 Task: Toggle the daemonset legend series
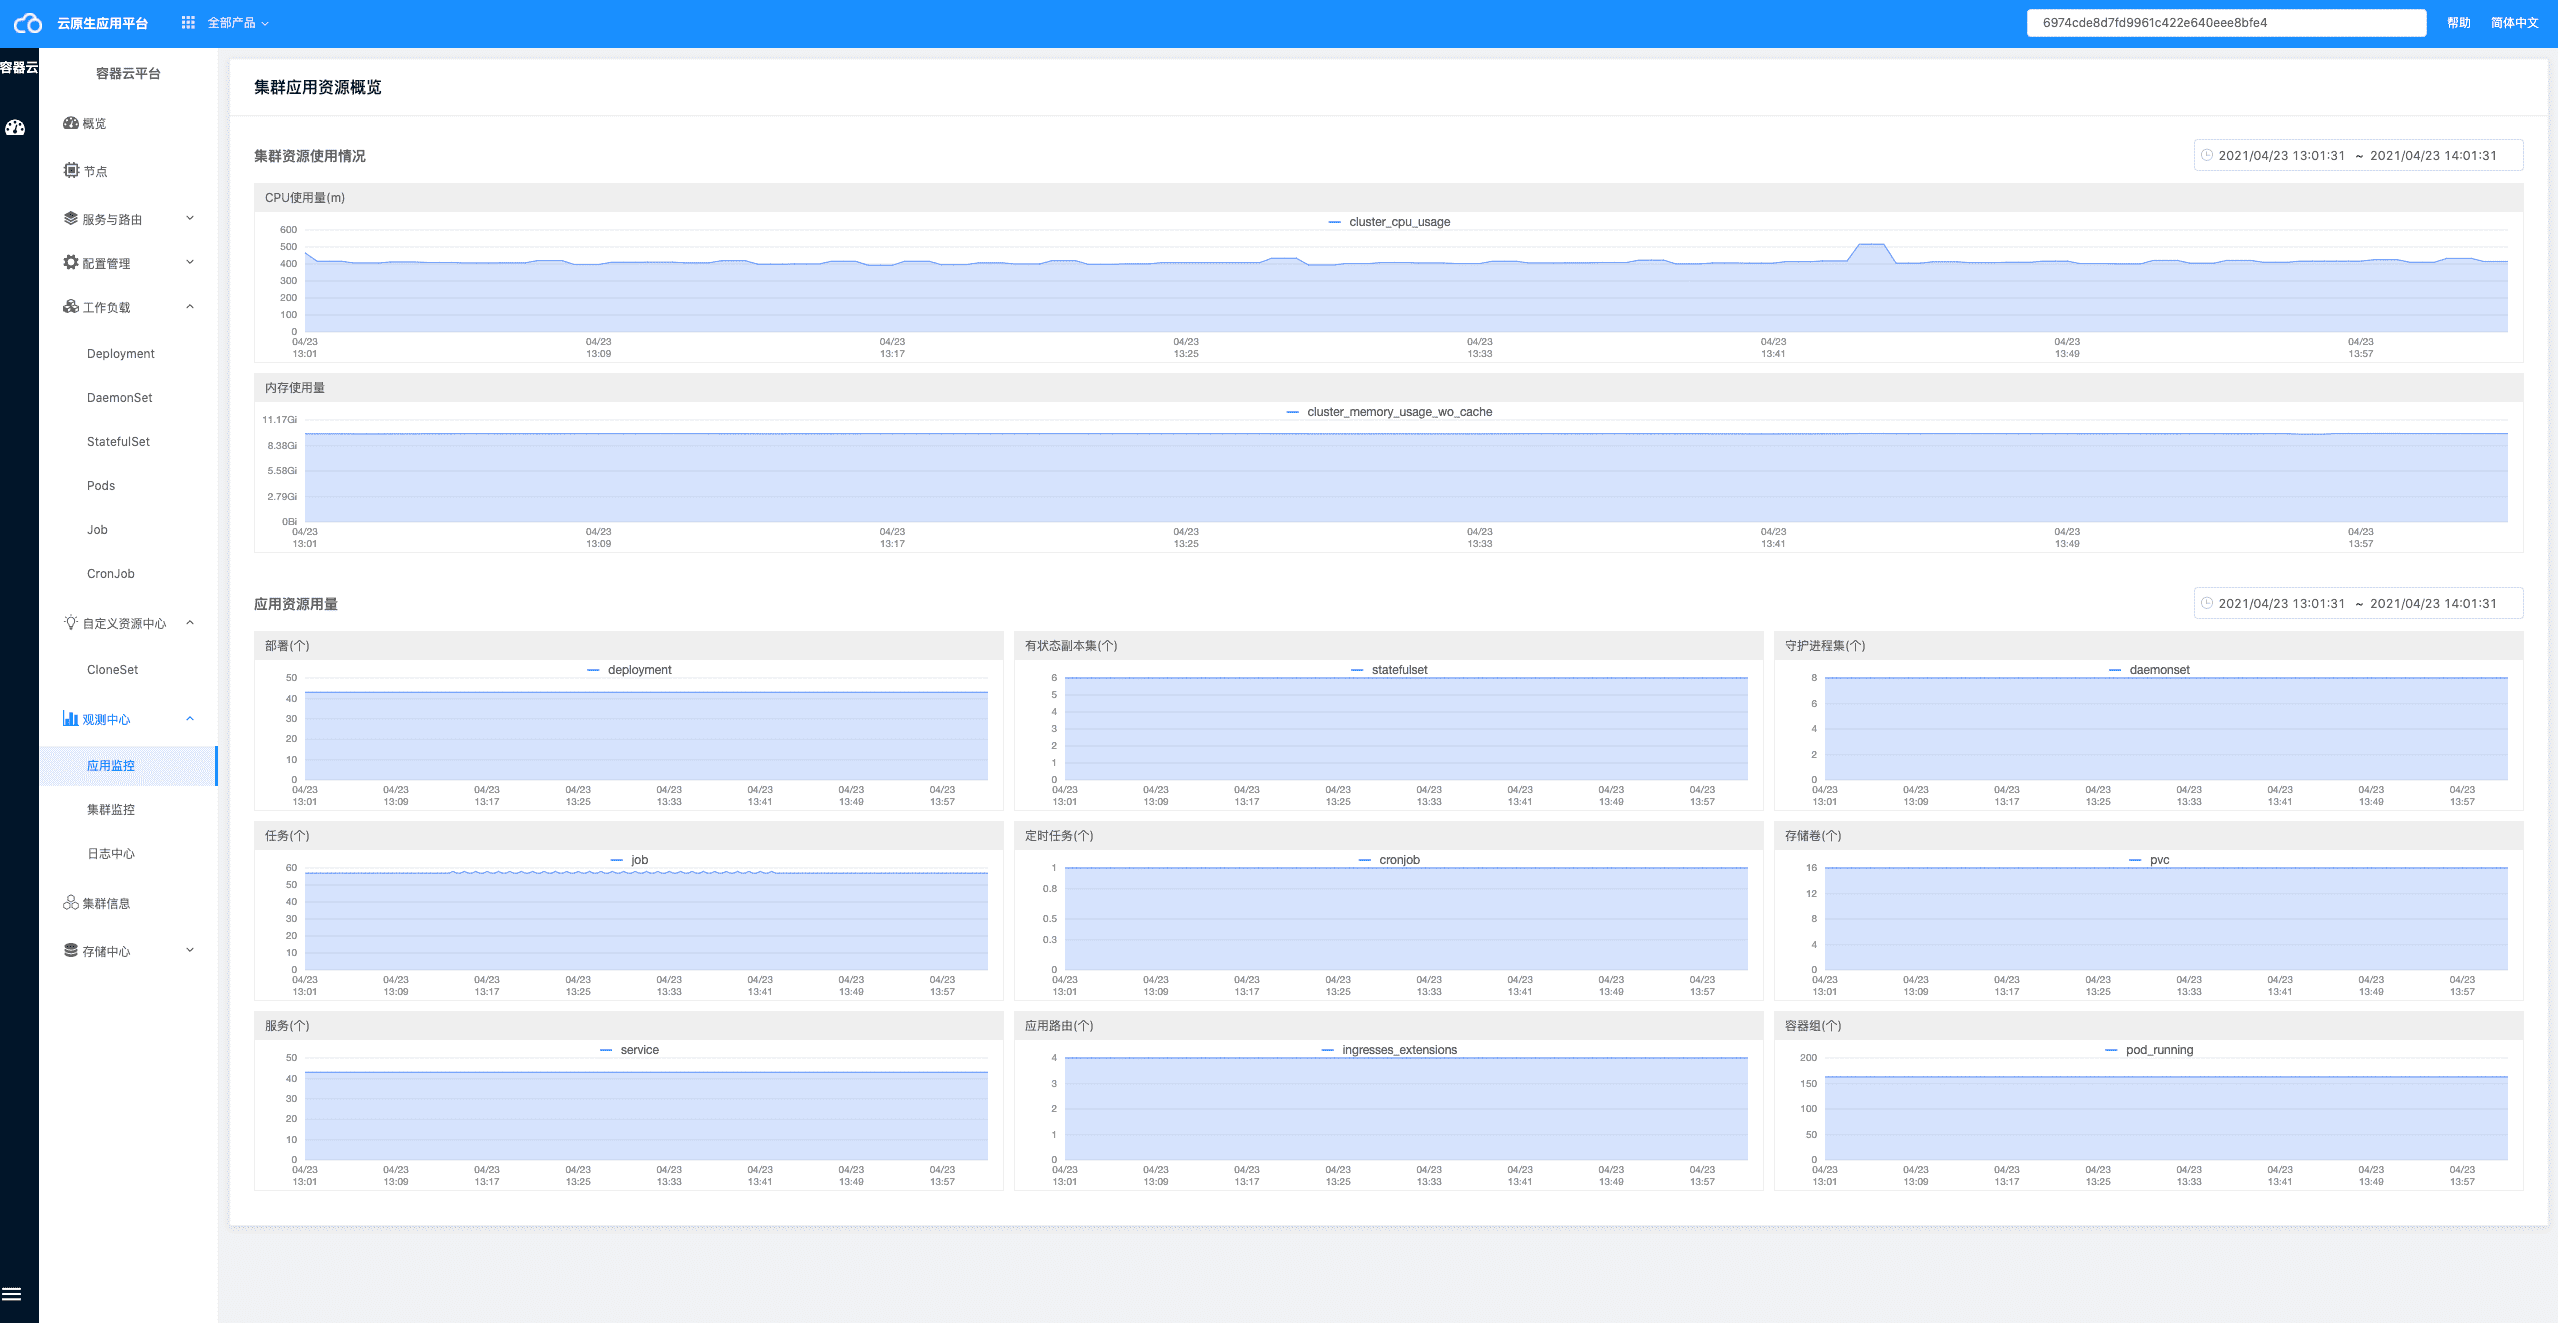point(2149,670)
